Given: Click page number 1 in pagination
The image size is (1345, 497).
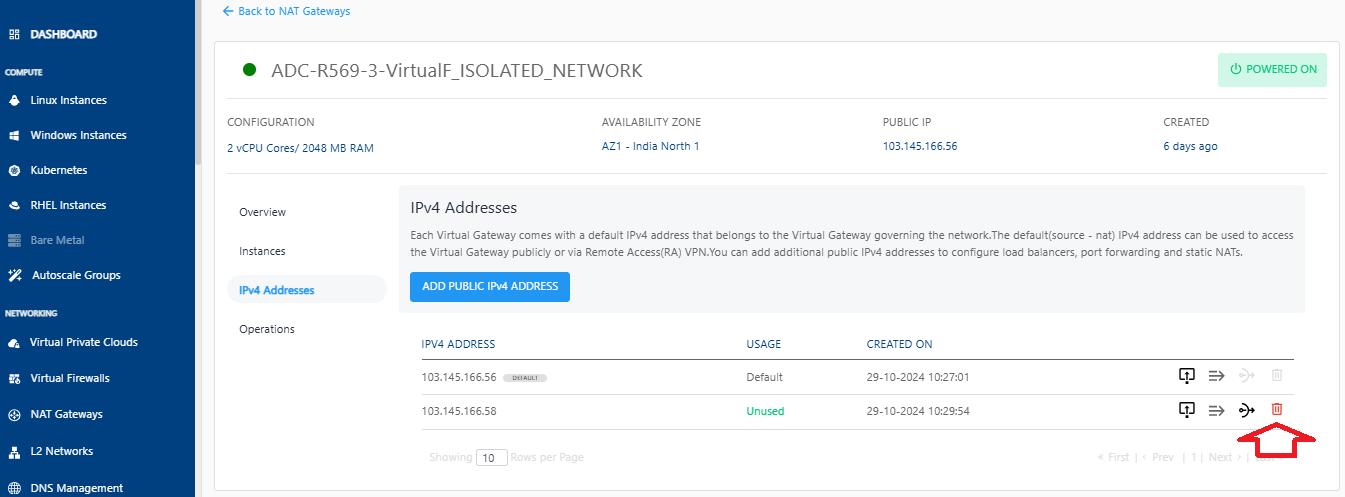Looking at the screenshot, I should [x=1193, y=457].
